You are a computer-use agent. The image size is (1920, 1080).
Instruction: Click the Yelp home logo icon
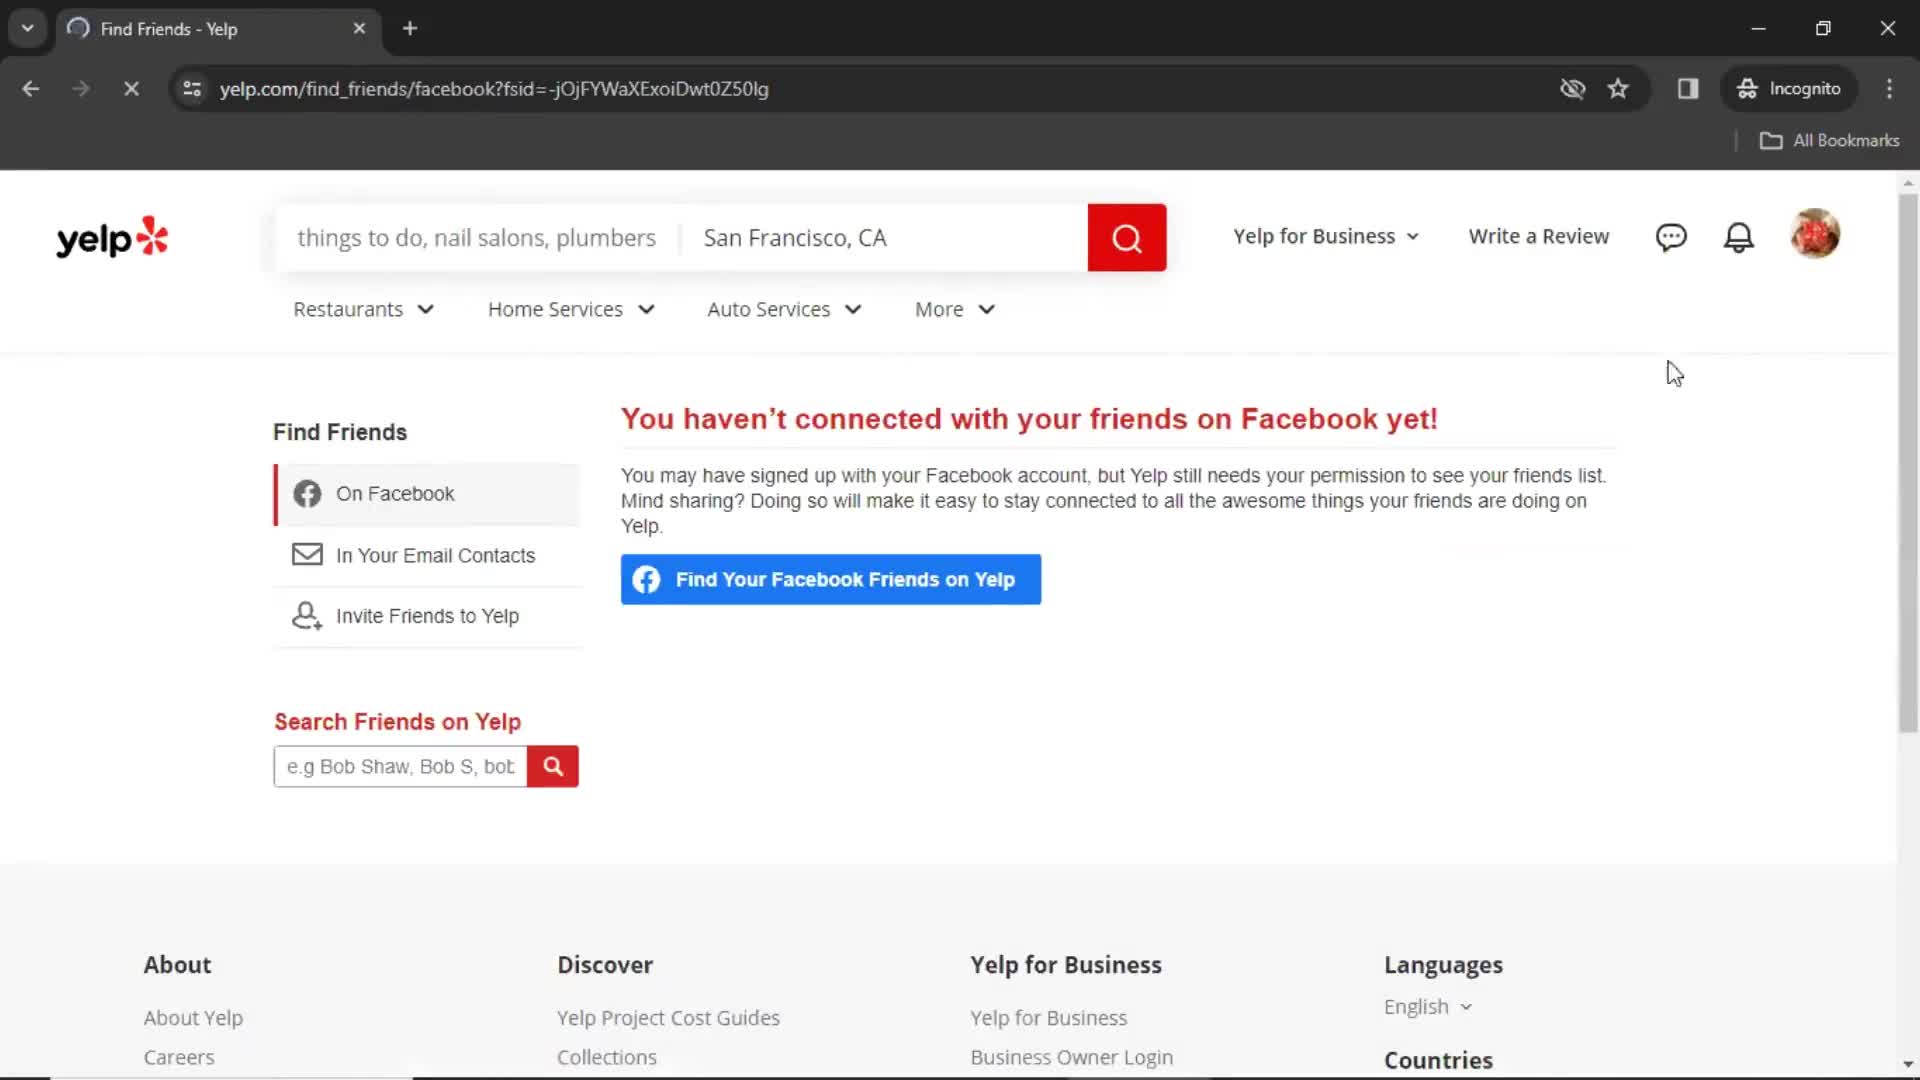[x=112, y=237]
